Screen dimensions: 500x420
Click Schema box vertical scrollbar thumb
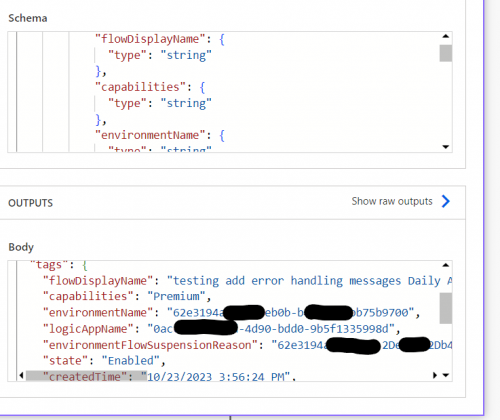(446, 53)
